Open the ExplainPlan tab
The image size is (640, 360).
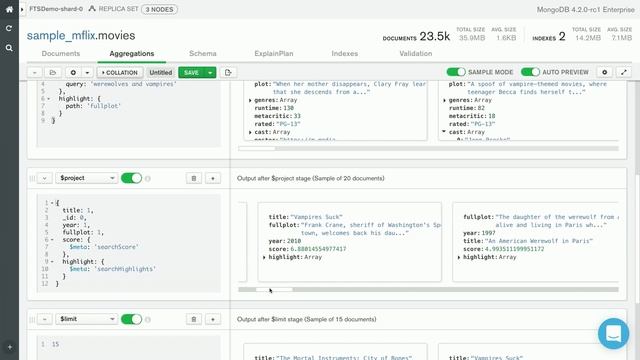273,53
